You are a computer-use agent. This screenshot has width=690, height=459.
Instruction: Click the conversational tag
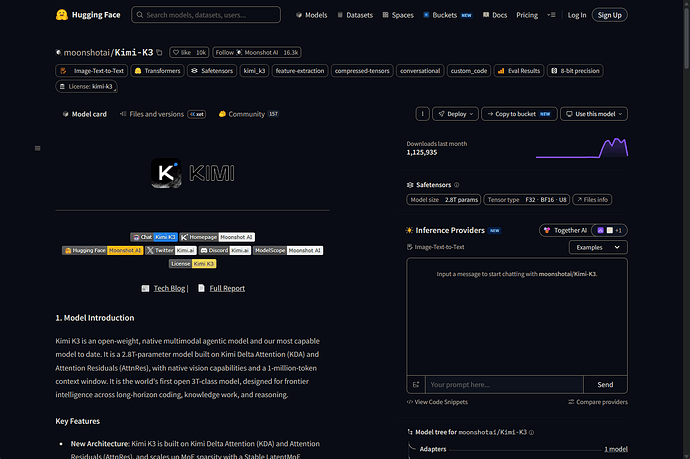(x=420, y=71)
